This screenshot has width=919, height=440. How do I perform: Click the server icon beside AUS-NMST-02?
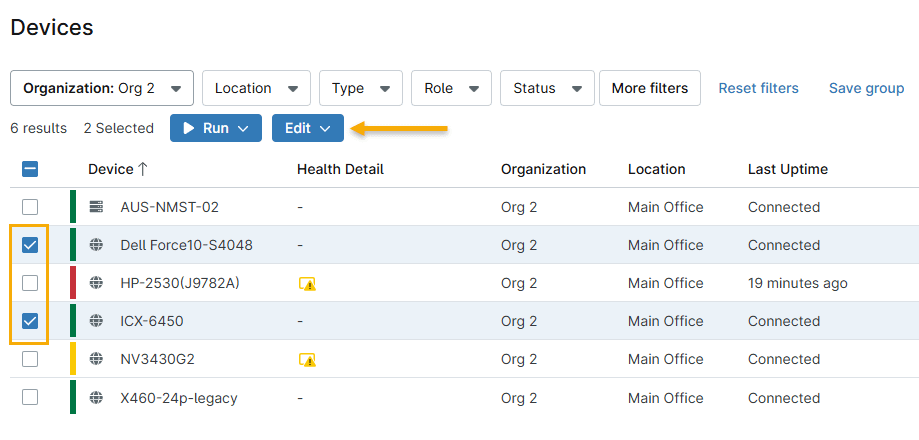click(x=96, y=207)
